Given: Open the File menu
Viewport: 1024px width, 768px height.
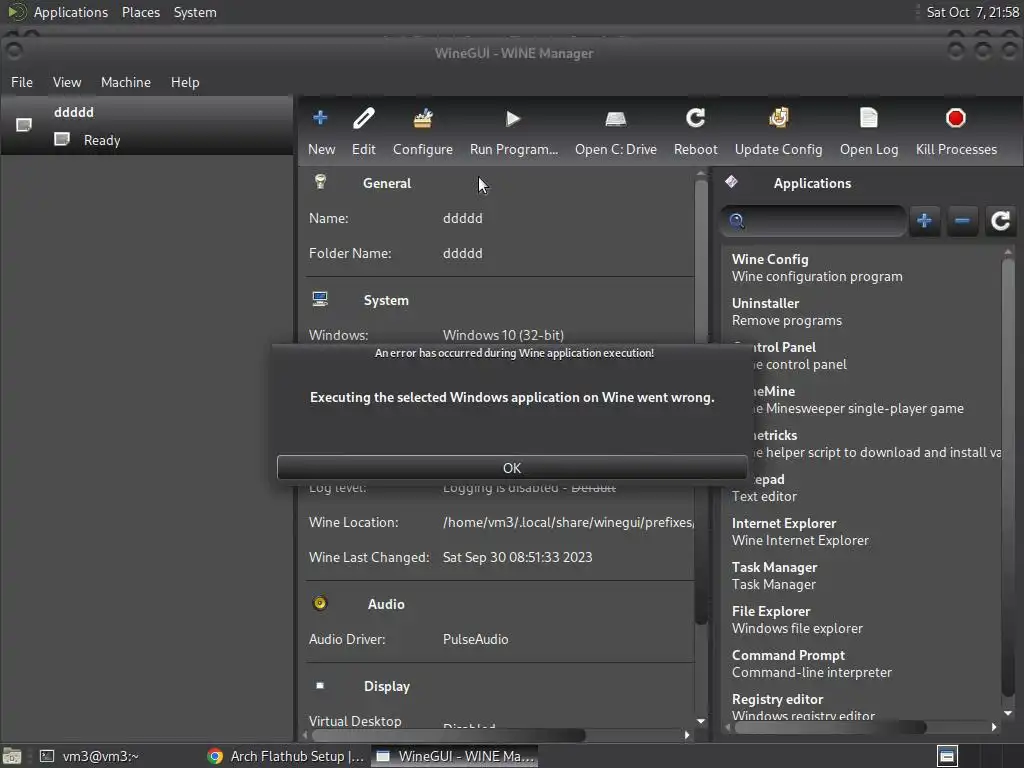Looking at the screenshot, I should click(x=22, y=82).
